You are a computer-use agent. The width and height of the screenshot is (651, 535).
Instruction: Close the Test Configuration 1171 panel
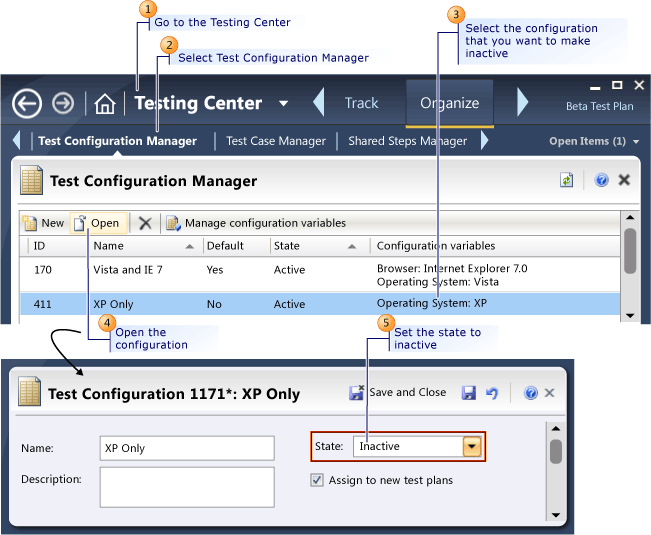(549, 393)
